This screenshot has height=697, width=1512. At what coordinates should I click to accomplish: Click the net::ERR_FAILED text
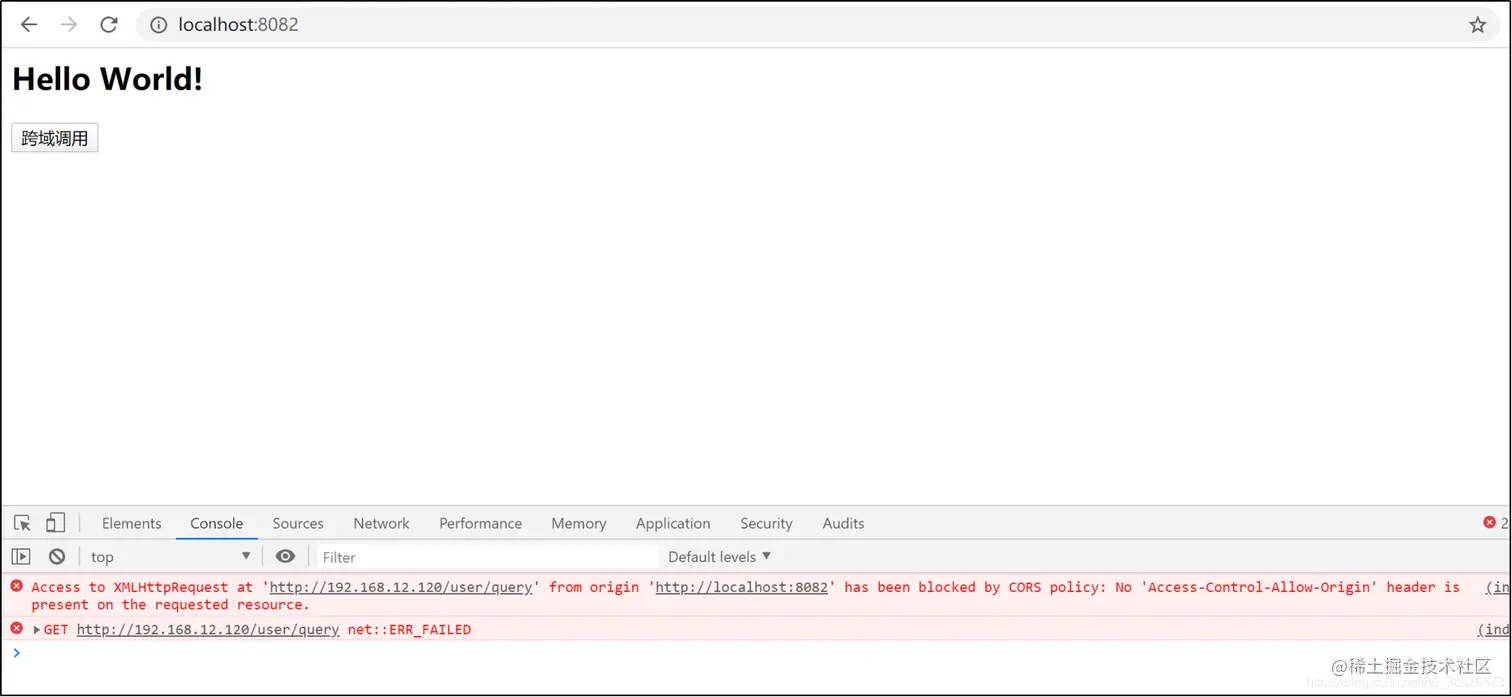pos(409,630)
